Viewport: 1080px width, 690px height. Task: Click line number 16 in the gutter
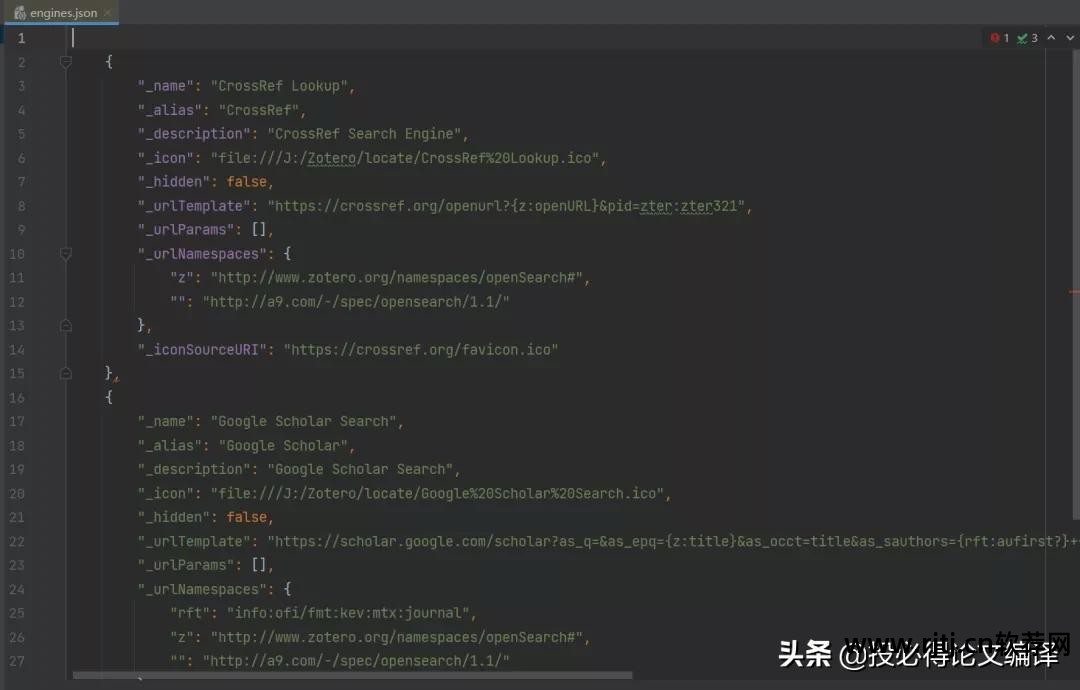click(17, 397)
